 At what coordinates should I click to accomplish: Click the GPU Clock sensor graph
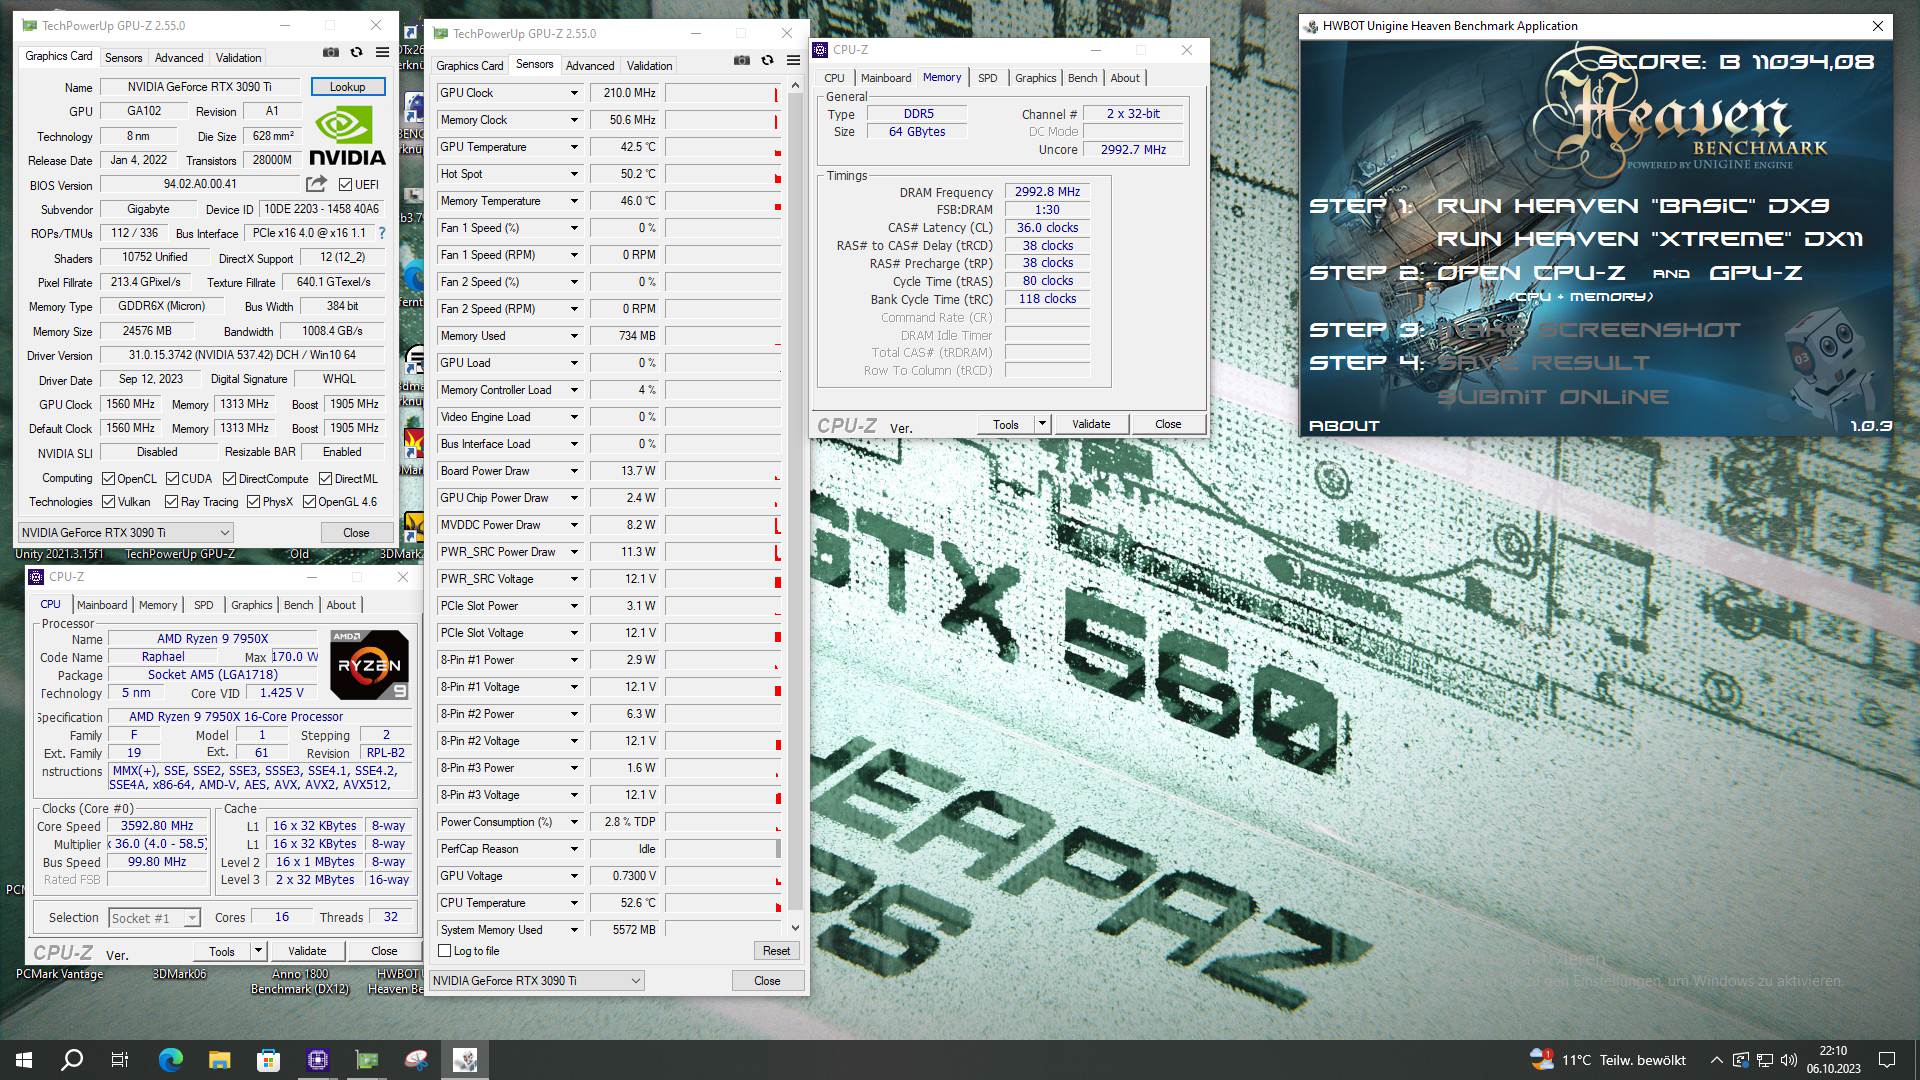click(x=723, y=93)
